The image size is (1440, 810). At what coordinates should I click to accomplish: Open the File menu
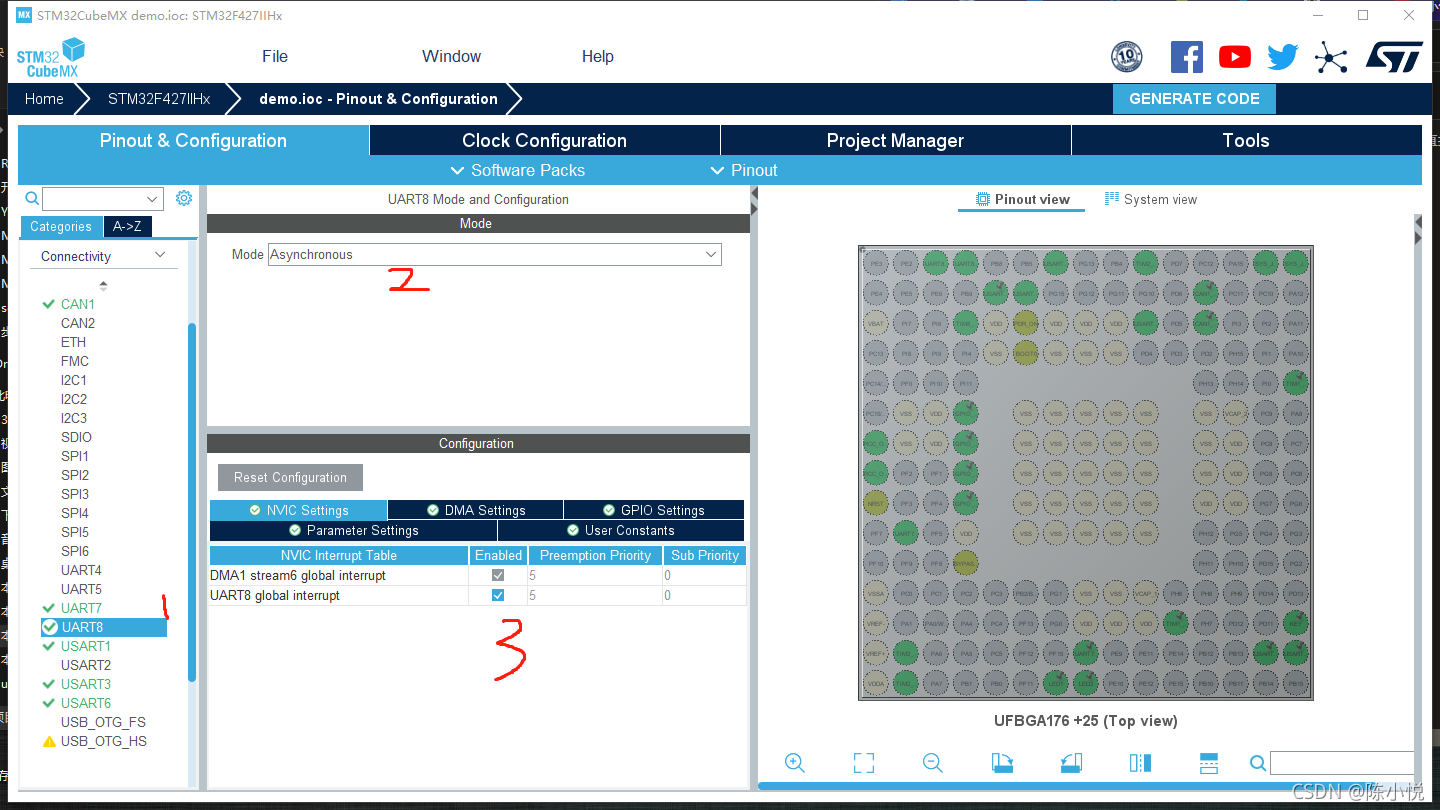275,56
